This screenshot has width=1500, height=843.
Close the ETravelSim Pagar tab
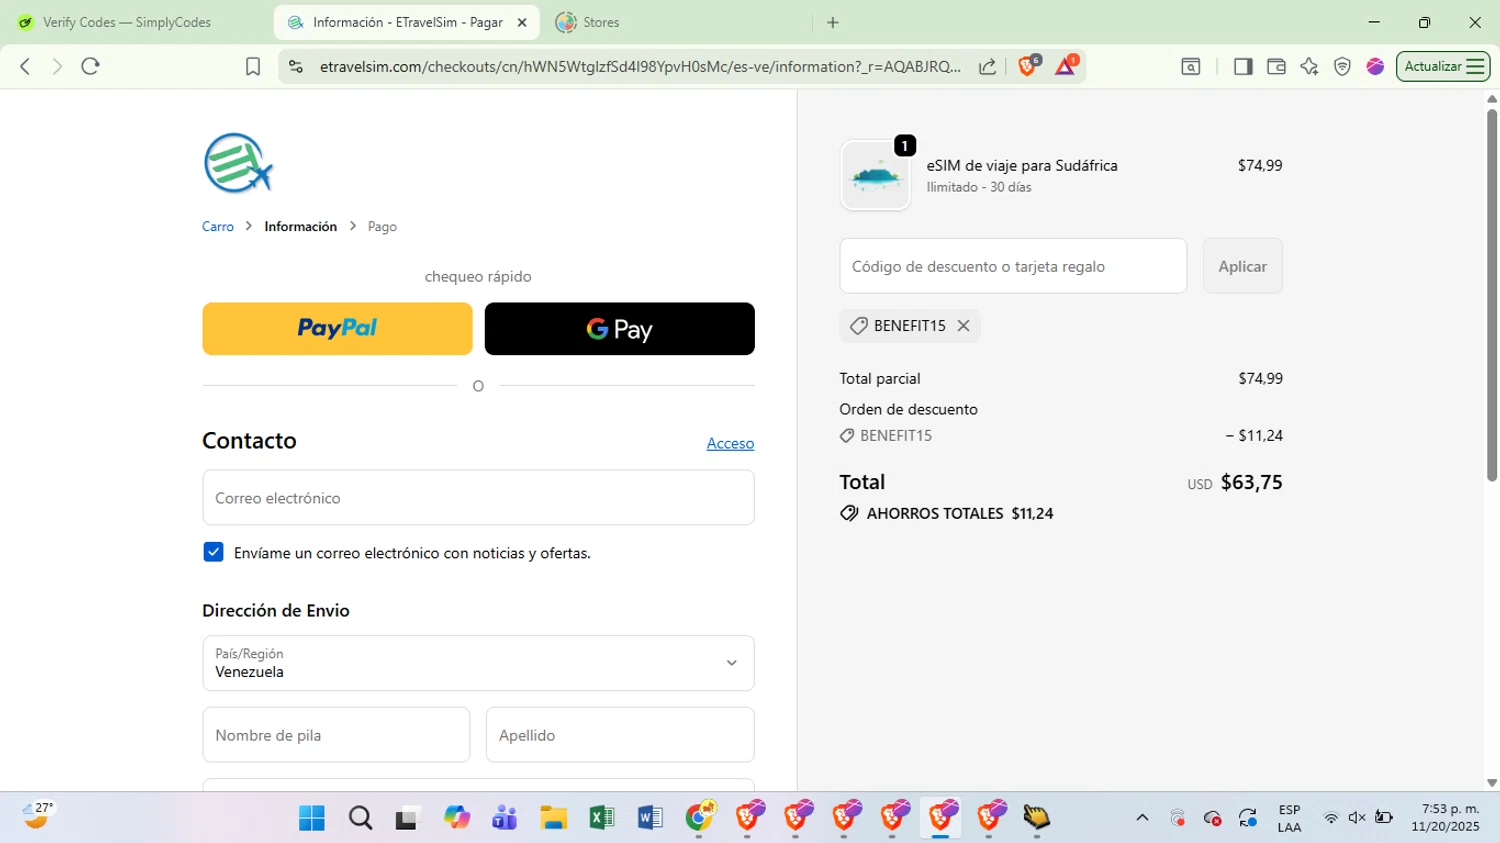tap(522, 22)
